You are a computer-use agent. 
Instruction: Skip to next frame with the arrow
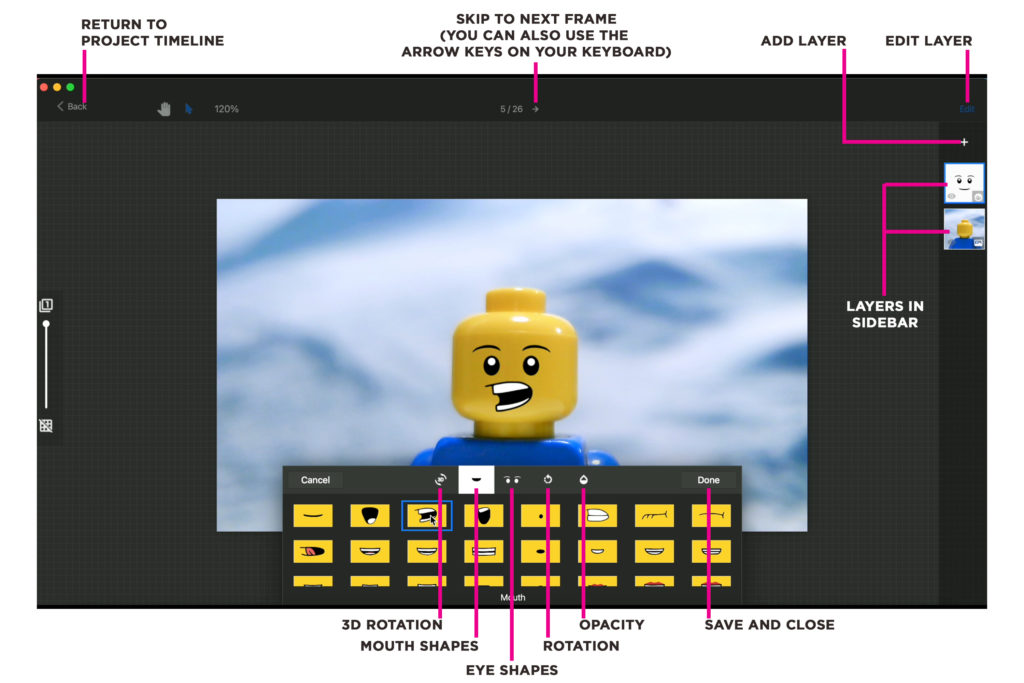click(x=536, y=108)
